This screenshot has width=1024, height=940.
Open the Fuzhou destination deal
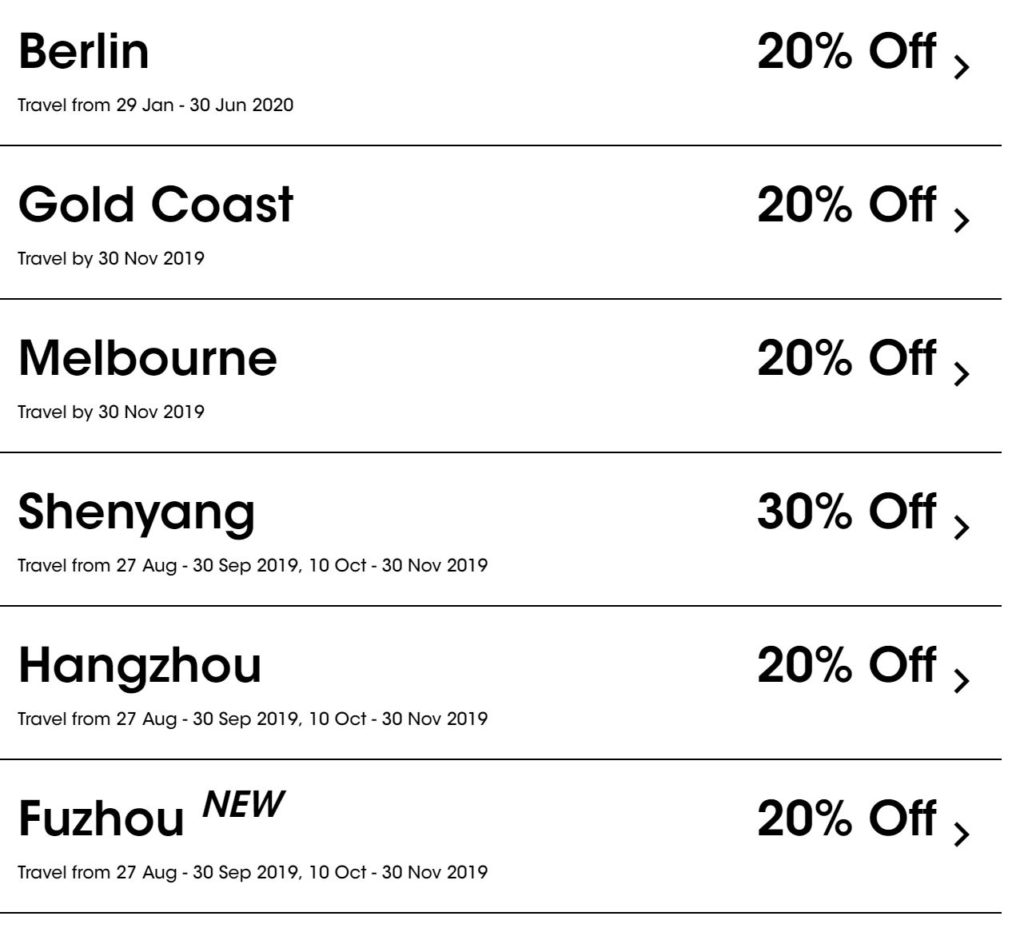tap(101, 820)
